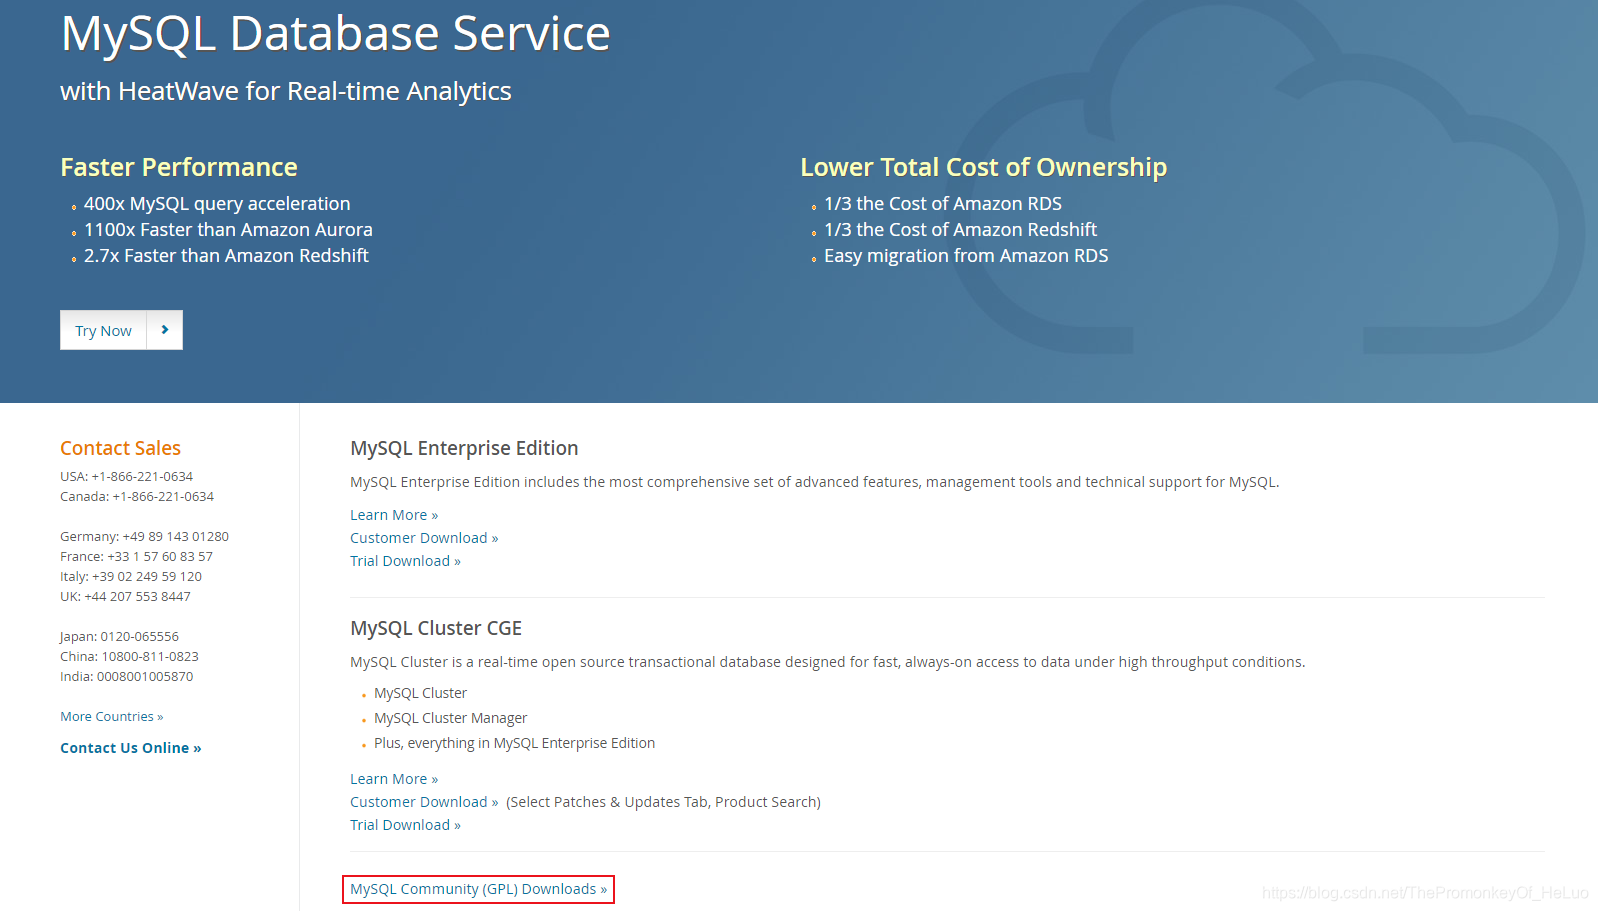Click the MySQL Cluster description sentence

click(827, 662)
